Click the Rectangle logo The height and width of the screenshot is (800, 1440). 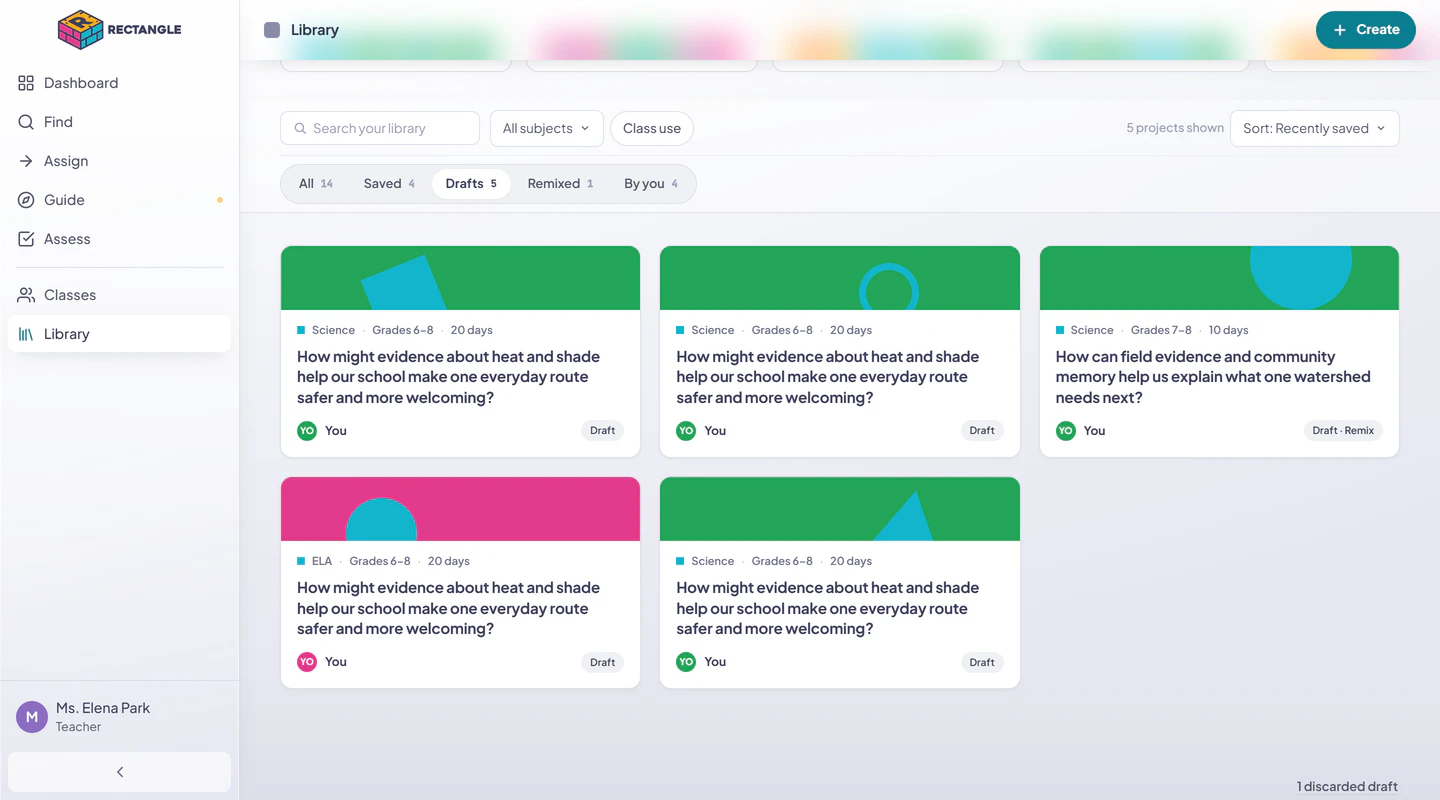(x=119, y=30)
